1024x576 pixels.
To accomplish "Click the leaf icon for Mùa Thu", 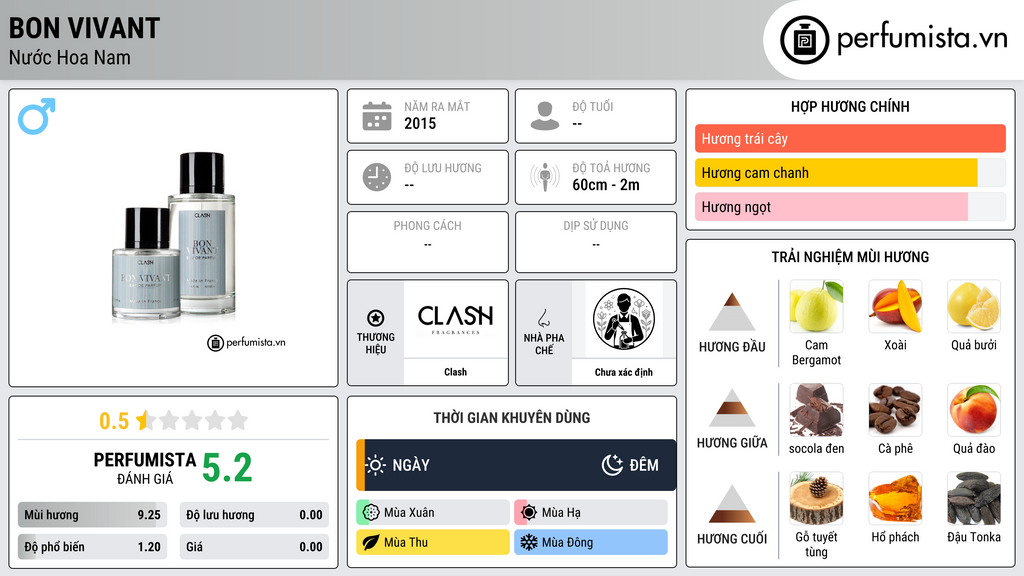I will coord(371,542).
